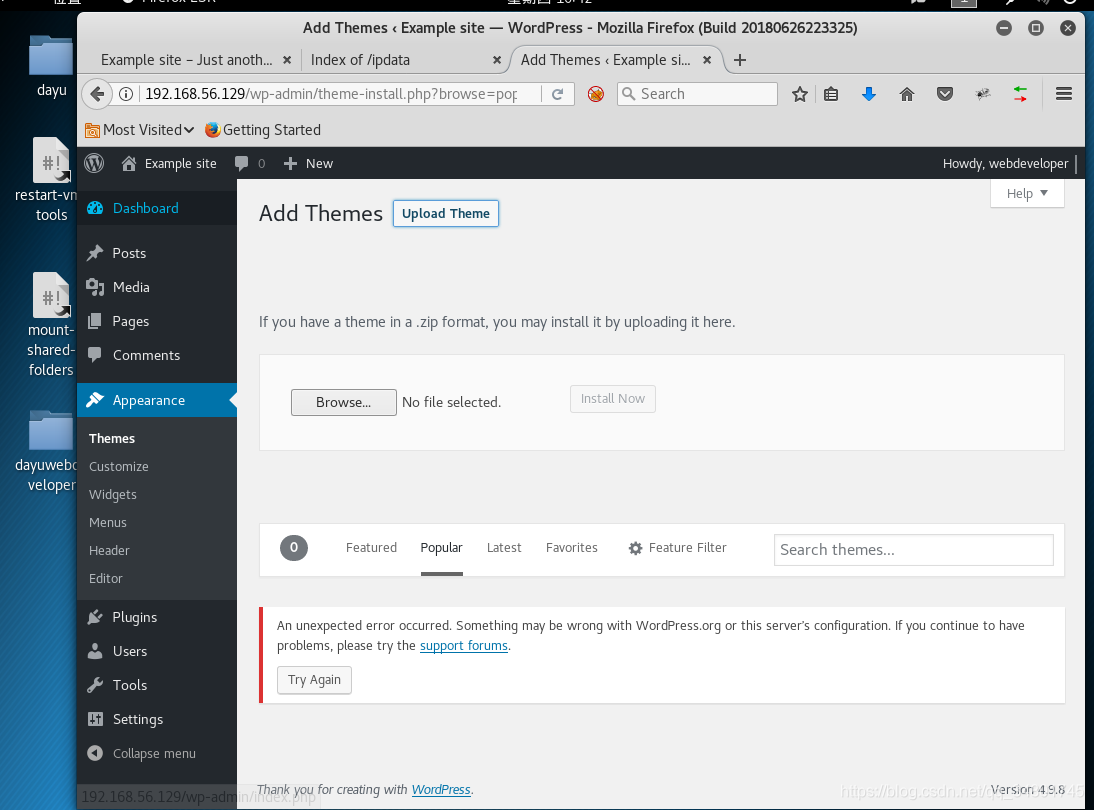Open site information icon in address bar
The image size is (1094, 810).
[x=126, y=93]
